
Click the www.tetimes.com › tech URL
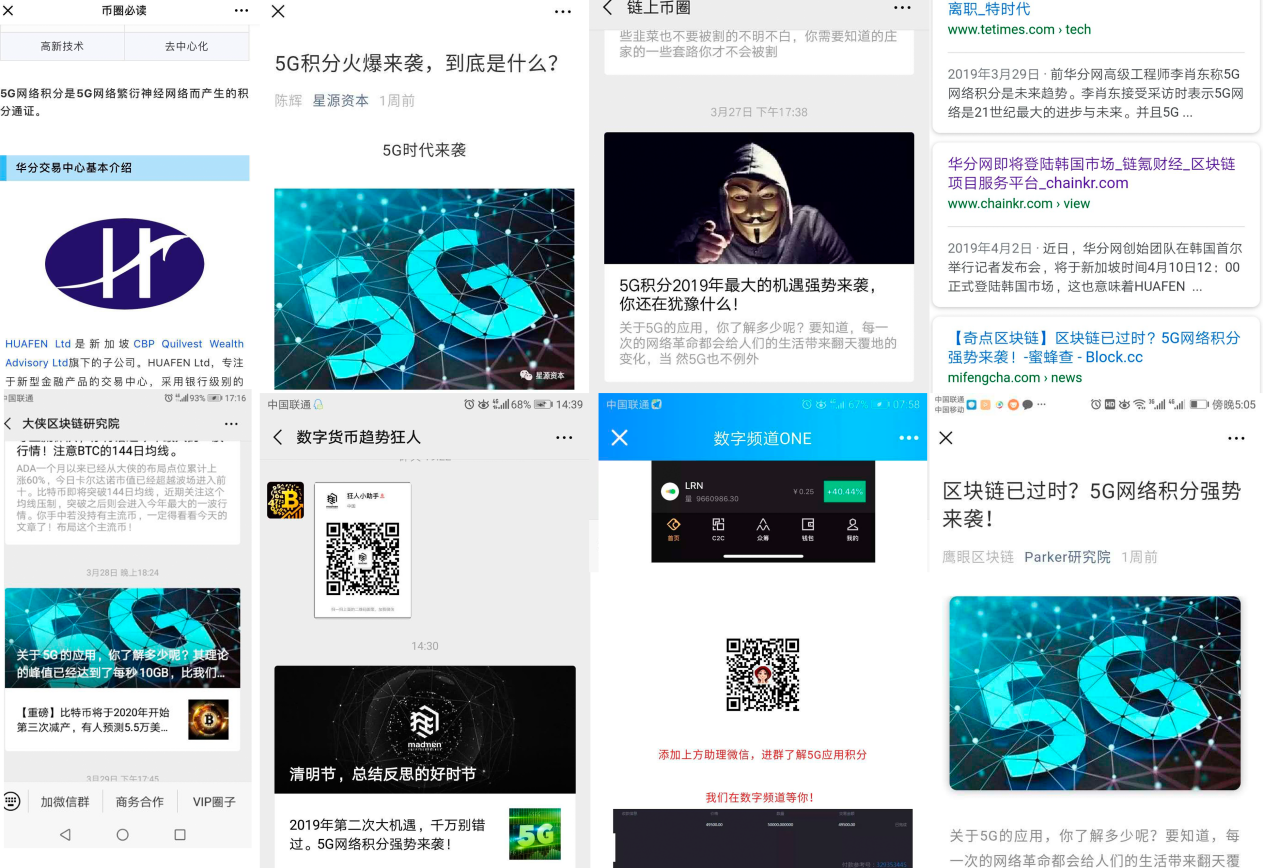(x=1019, y=30)
